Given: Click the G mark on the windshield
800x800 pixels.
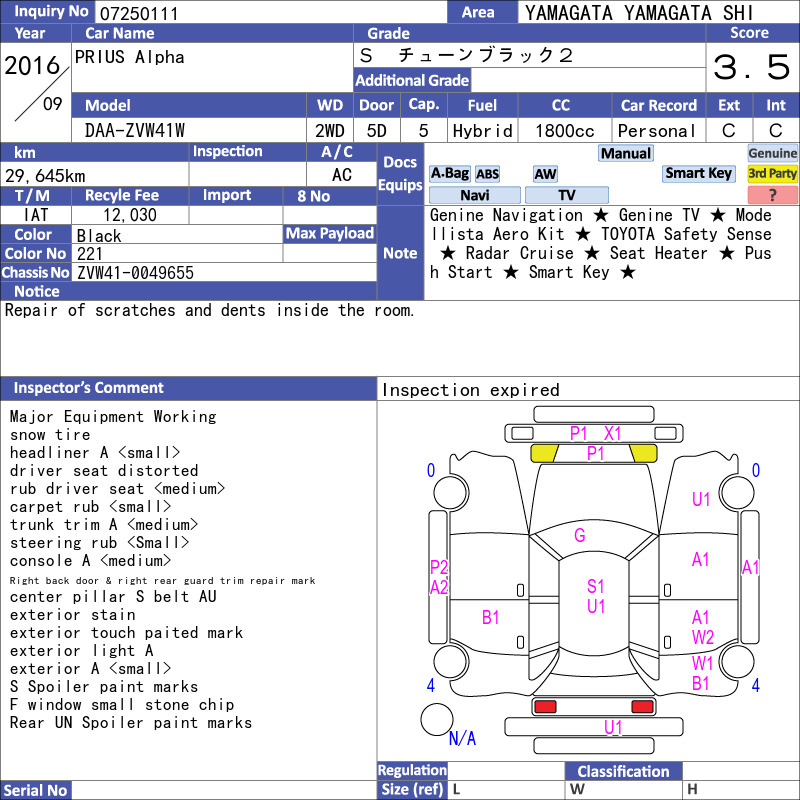Looking at the screenshot, I should point(580,535).
